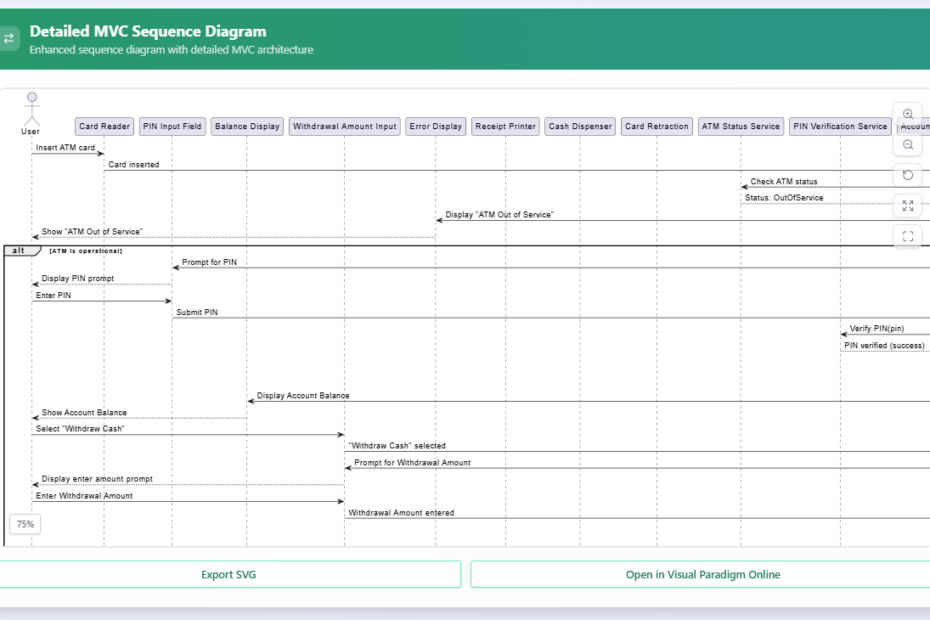
Task: Select the ATM Status Service box
Action: point(741,126)
